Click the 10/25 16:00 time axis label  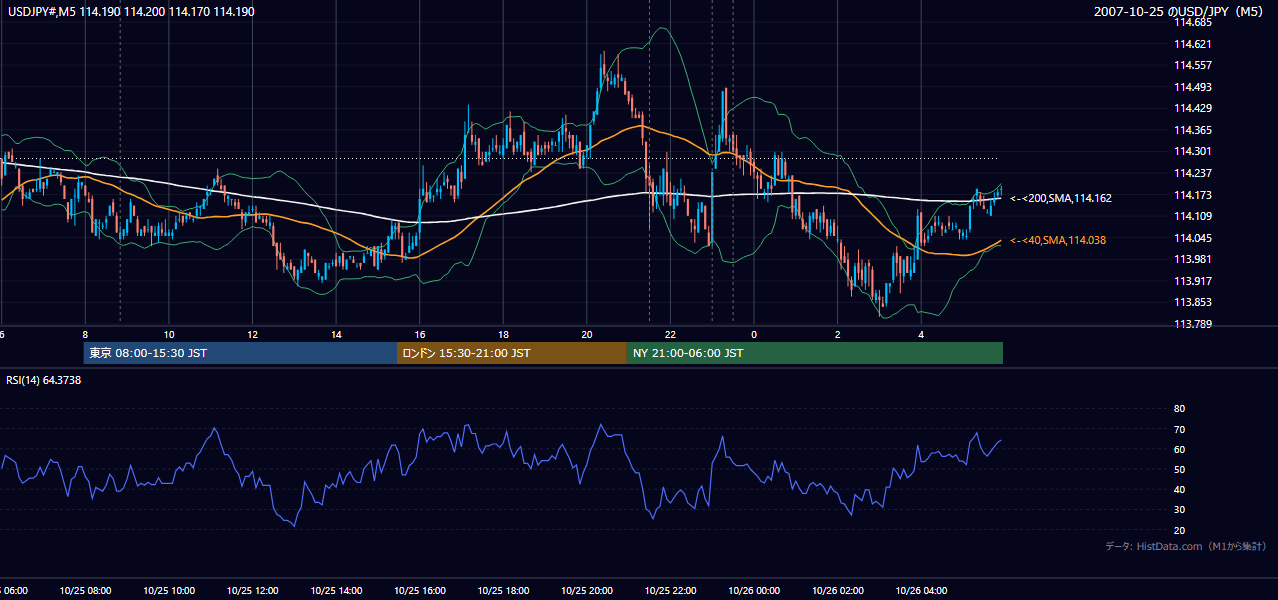(x=420, y=591)
